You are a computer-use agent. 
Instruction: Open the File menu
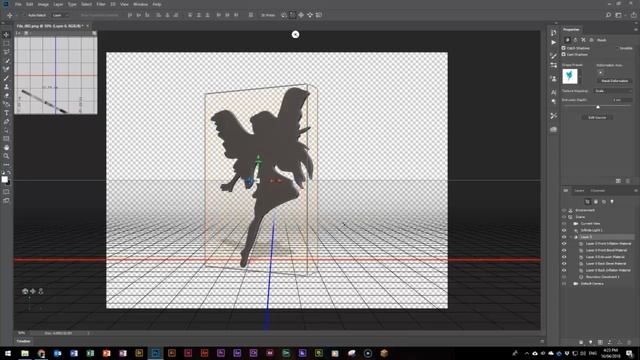(18, 4)
